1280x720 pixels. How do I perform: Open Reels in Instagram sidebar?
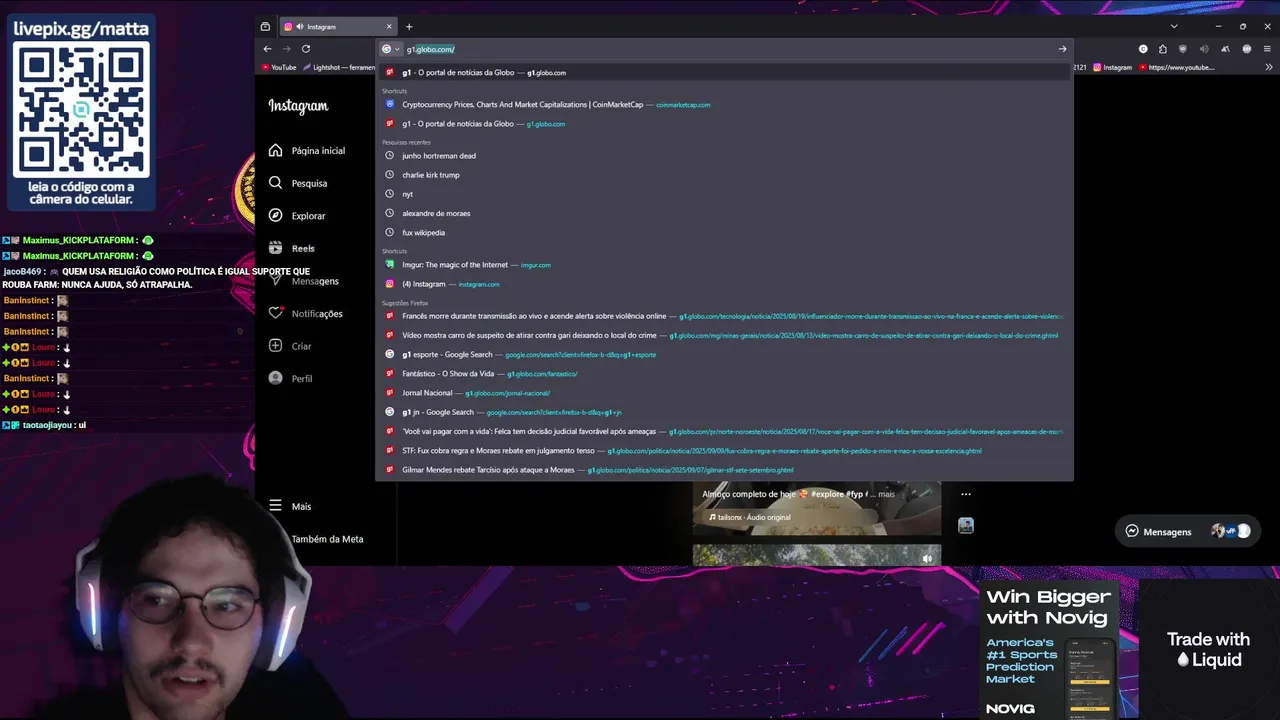pyautogui.click(x=292, y=248)
